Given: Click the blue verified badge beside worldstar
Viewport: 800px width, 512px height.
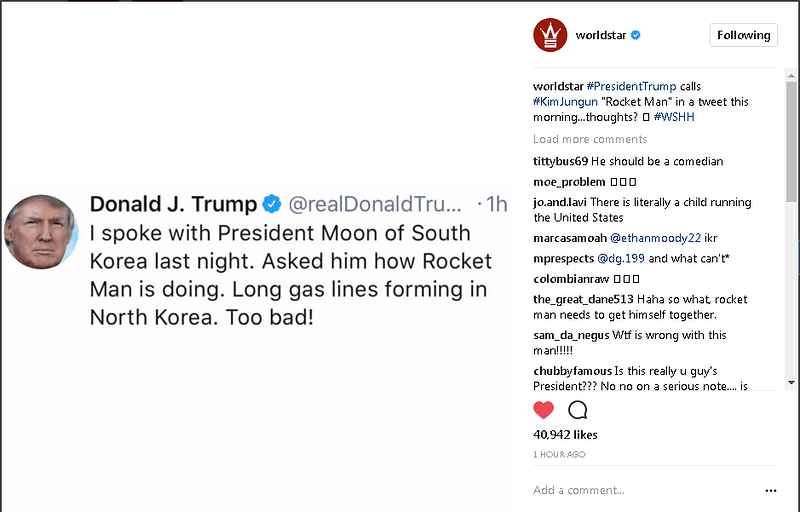Looking at the screenshot, I should (x=635, y=35).
